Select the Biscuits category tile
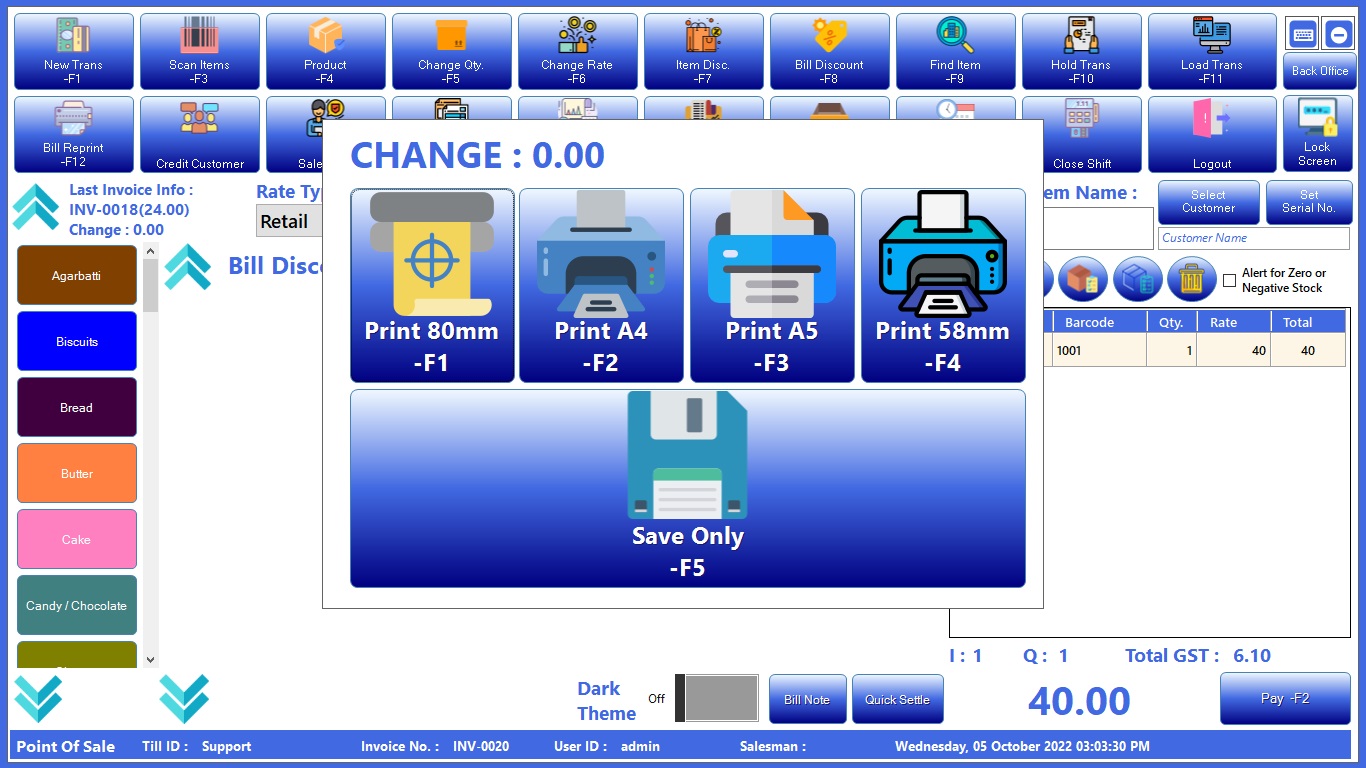Image resolution: width=1366 pixels, height=768 pixels. pyautogui.click(x=77, y=341)
